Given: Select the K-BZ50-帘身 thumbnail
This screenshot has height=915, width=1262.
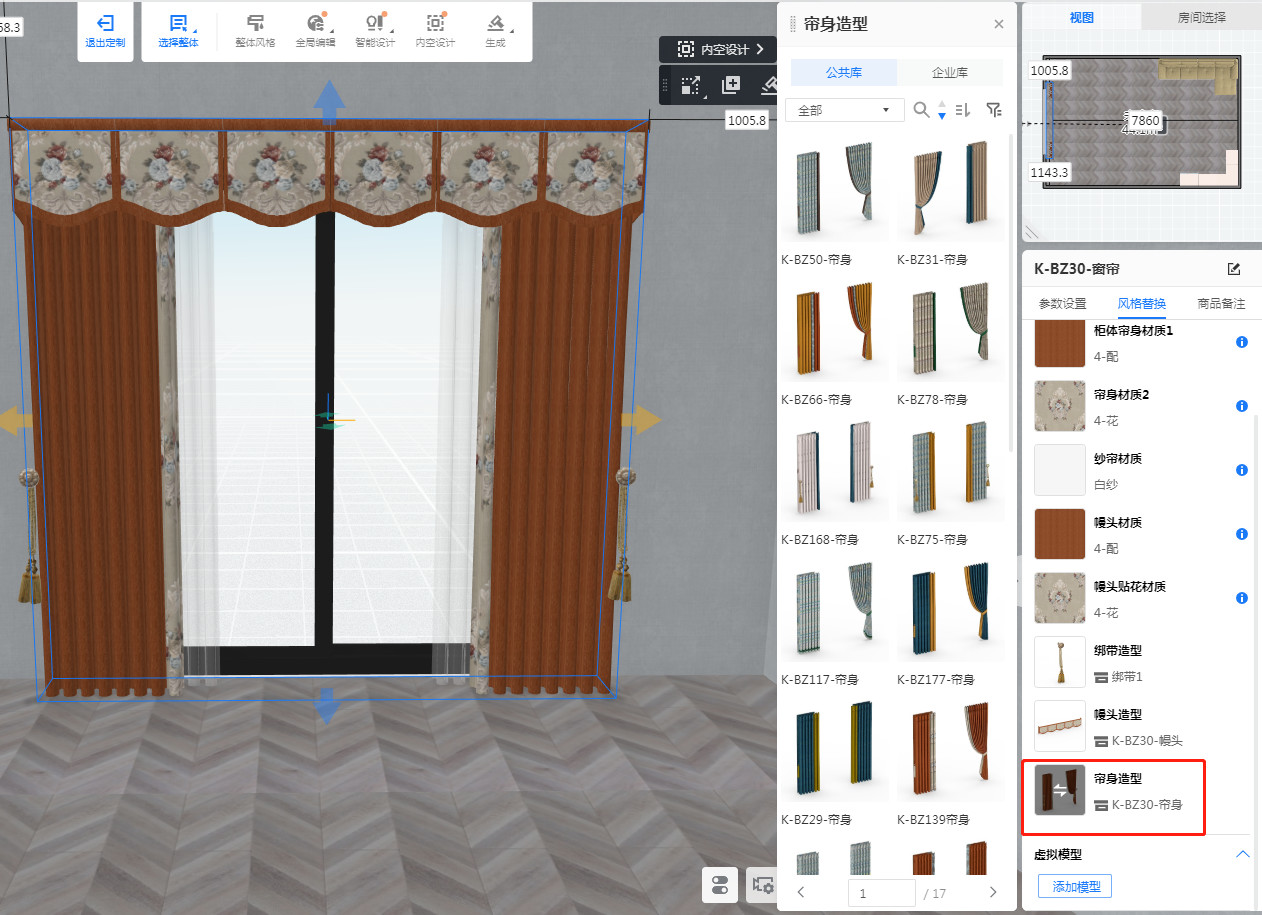Looking at the screenshot, I should (x=834, y=186).
